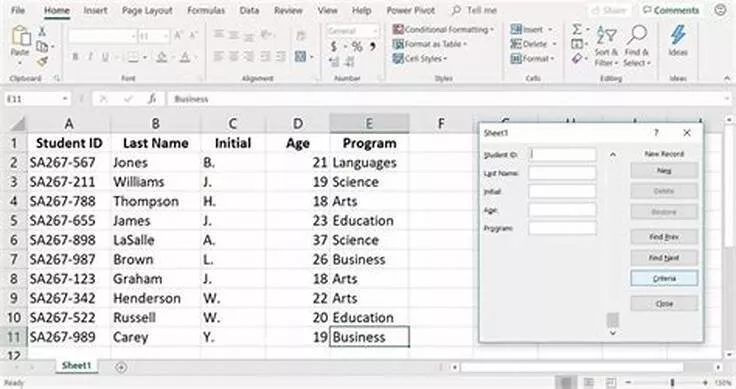Select the Thompson cell

156,201
